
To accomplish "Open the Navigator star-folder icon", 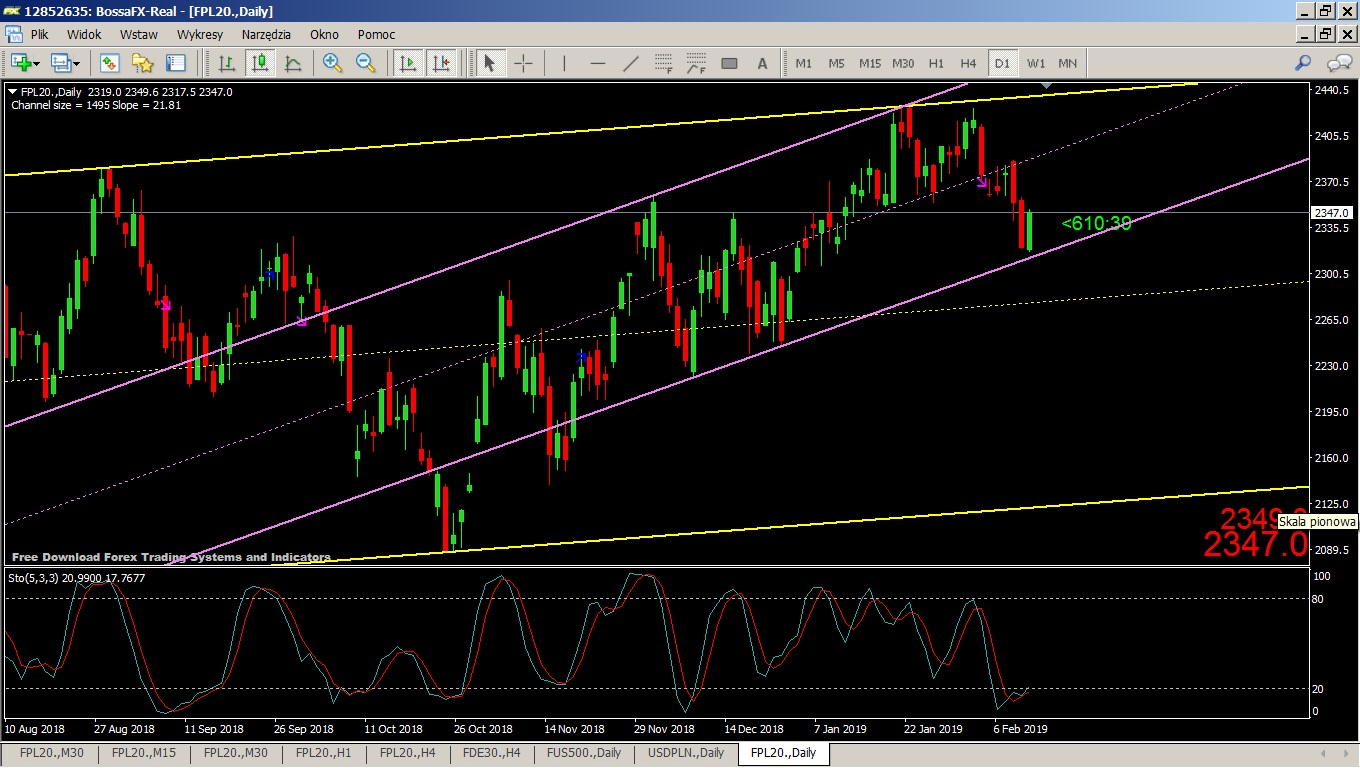I will pos(142,63).
